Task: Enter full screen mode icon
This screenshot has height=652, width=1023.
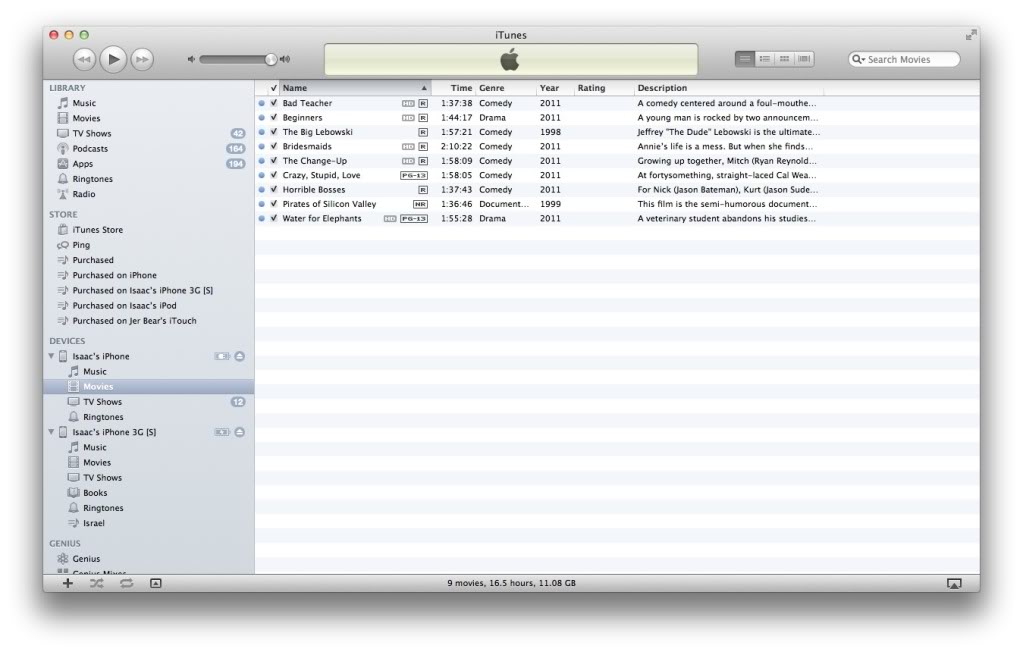Action: (x=971, y=35)
